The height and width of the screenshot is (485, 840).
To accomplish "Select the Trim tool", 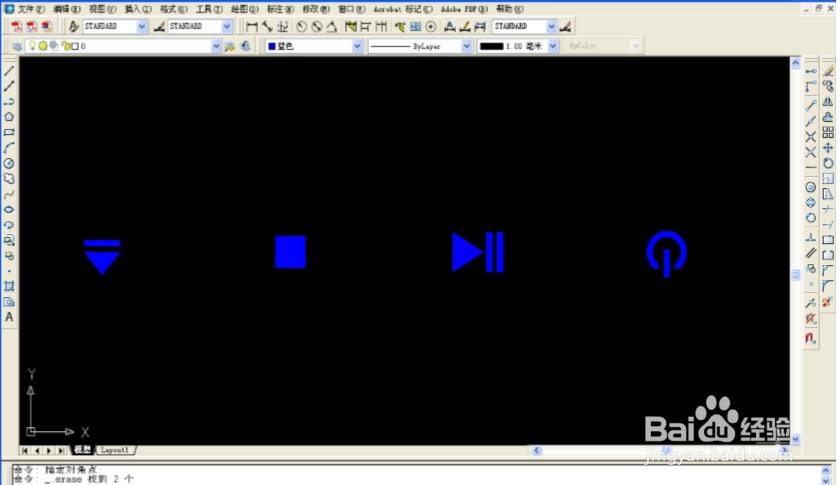I will 828,210.
